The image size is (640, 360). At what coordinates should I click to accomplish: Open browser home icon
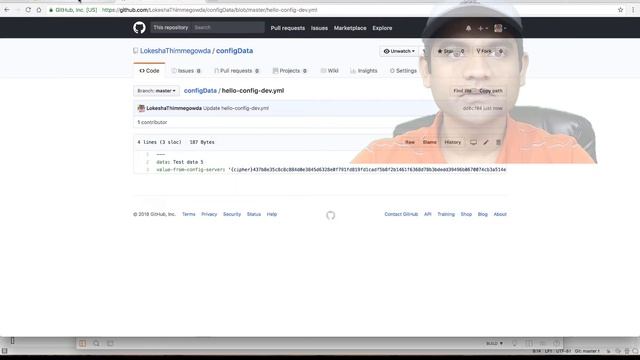[x=39, y=10]
